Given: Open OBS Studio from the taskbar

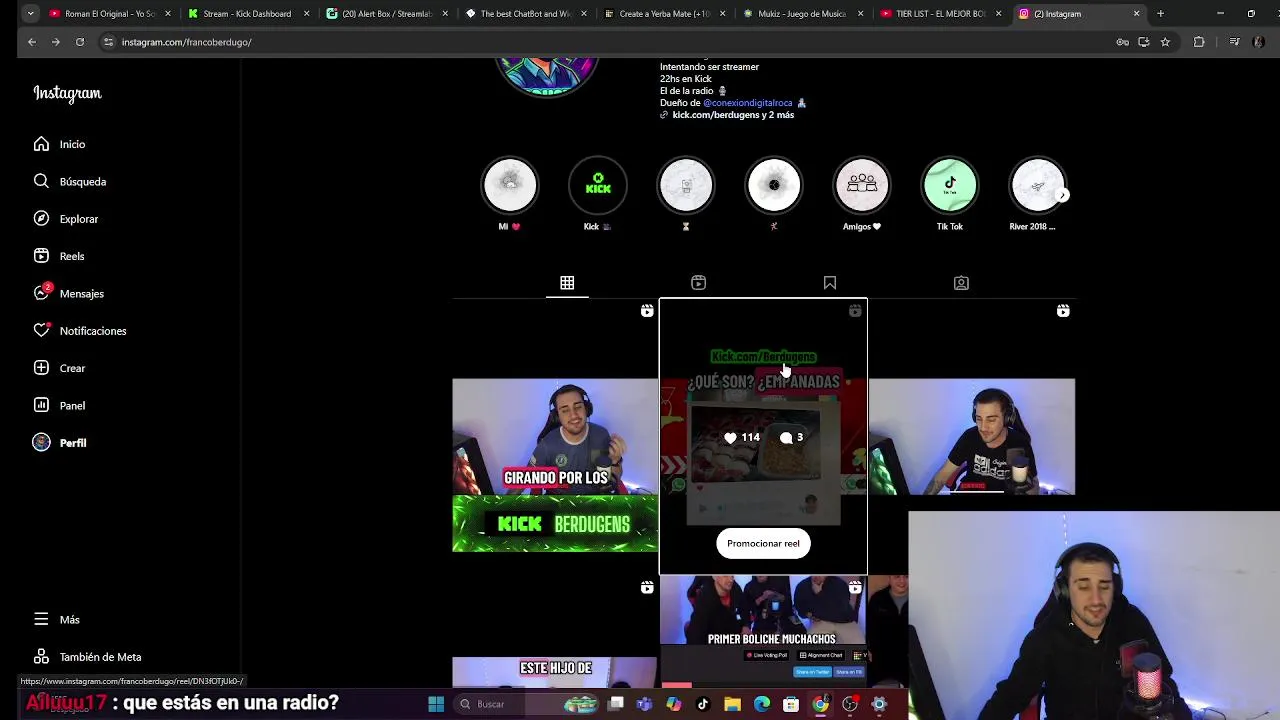Looking at the screenshot, I should [850, 704].
